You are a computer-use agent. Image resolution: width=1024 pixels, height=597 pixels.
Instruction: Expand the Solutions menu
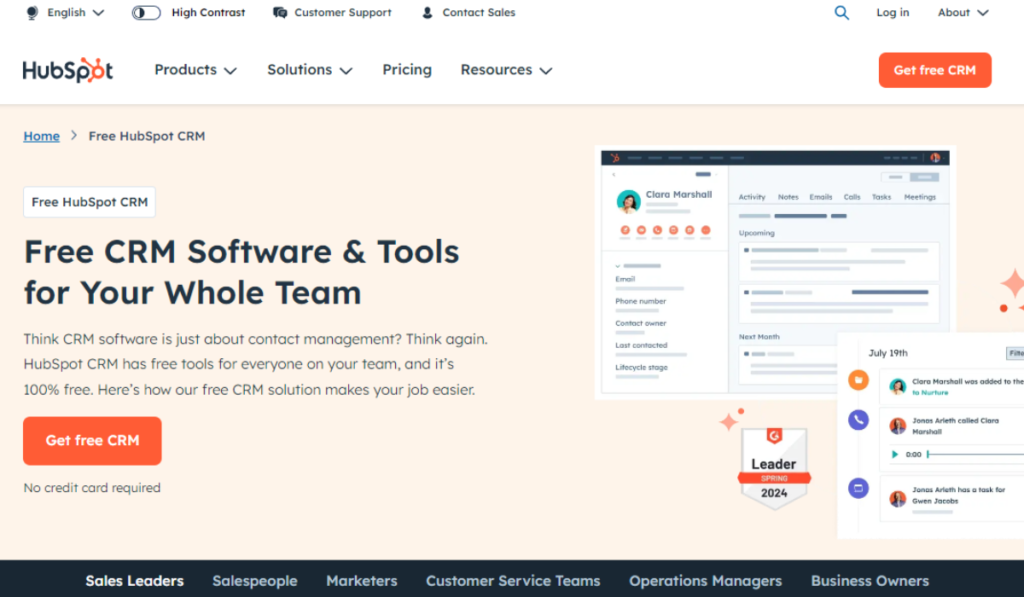point(310,70)
